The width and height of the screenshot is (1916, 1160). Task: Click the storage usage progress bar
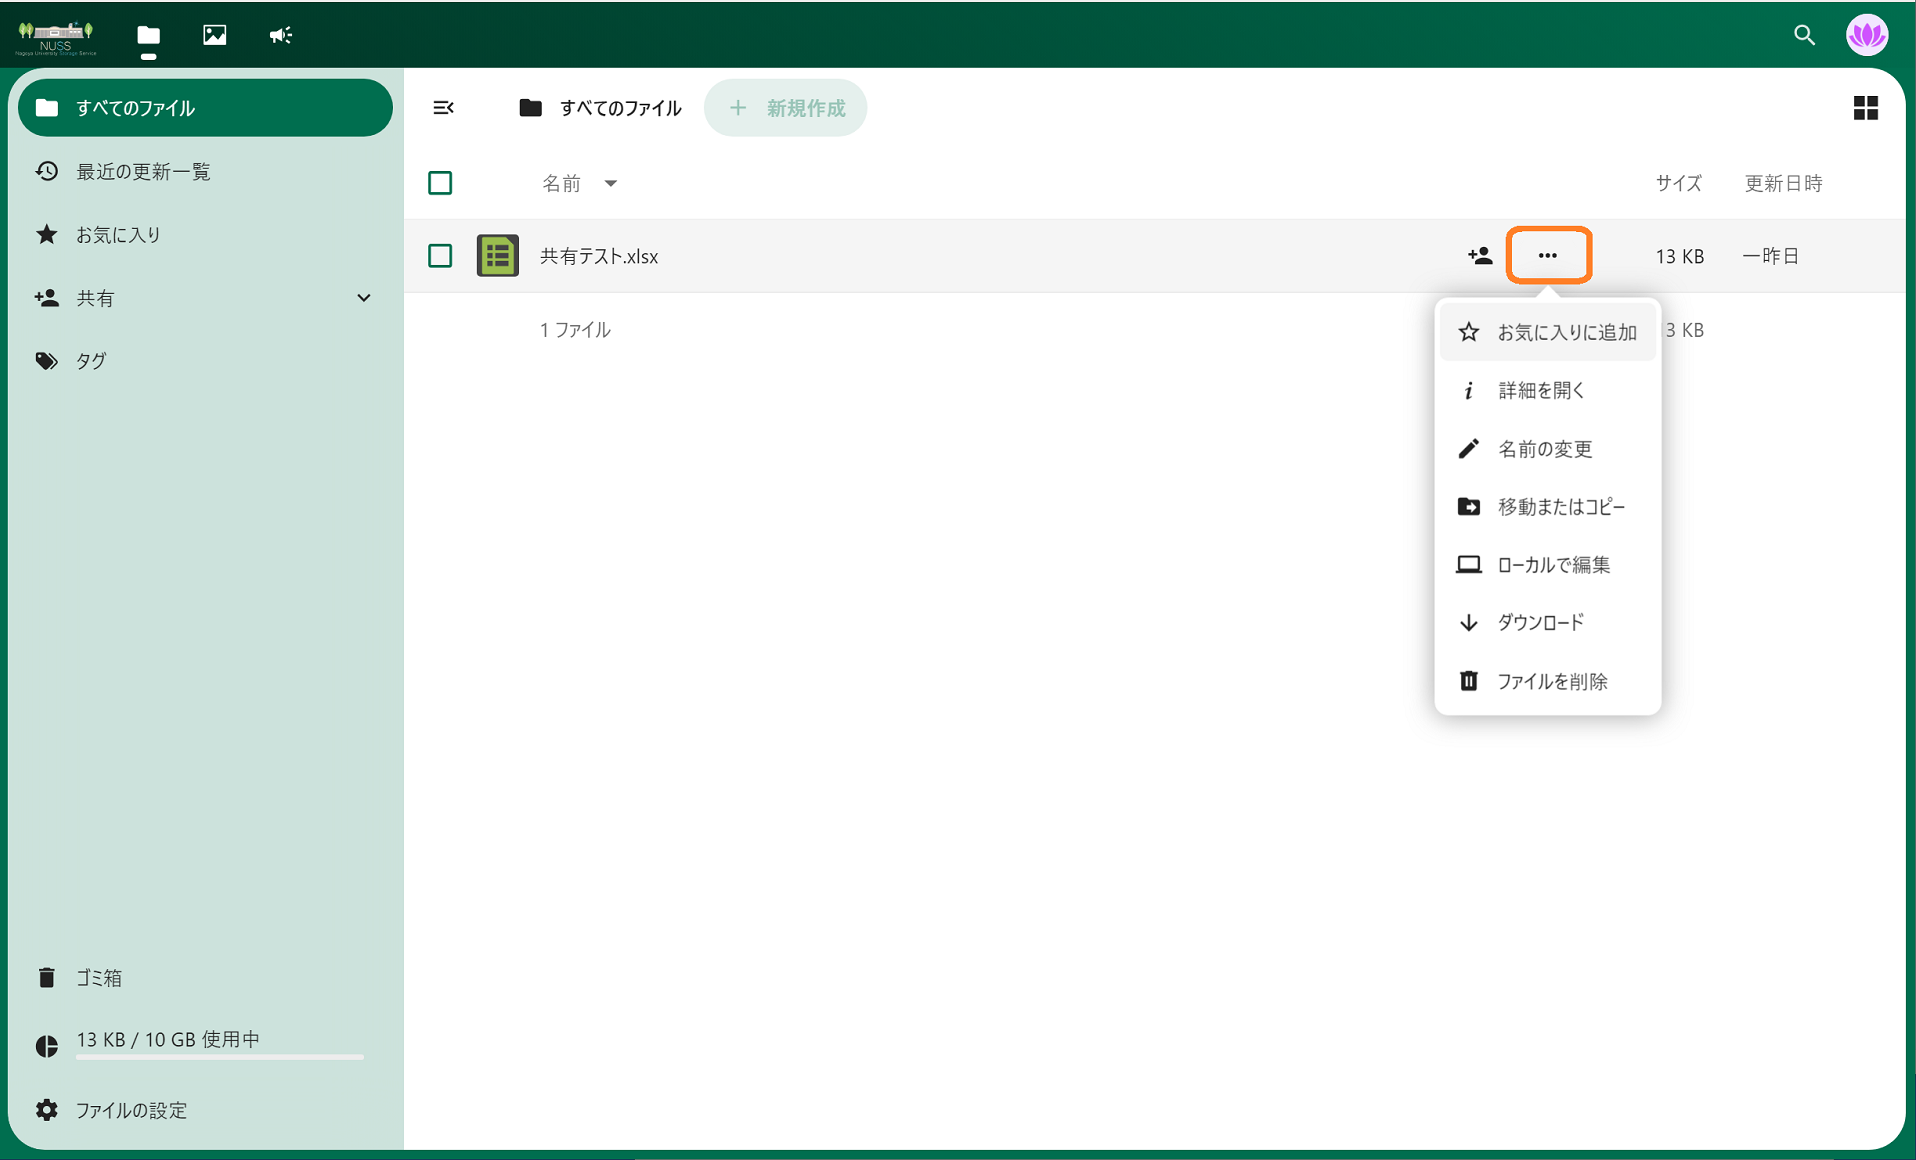pos(220,1056)
